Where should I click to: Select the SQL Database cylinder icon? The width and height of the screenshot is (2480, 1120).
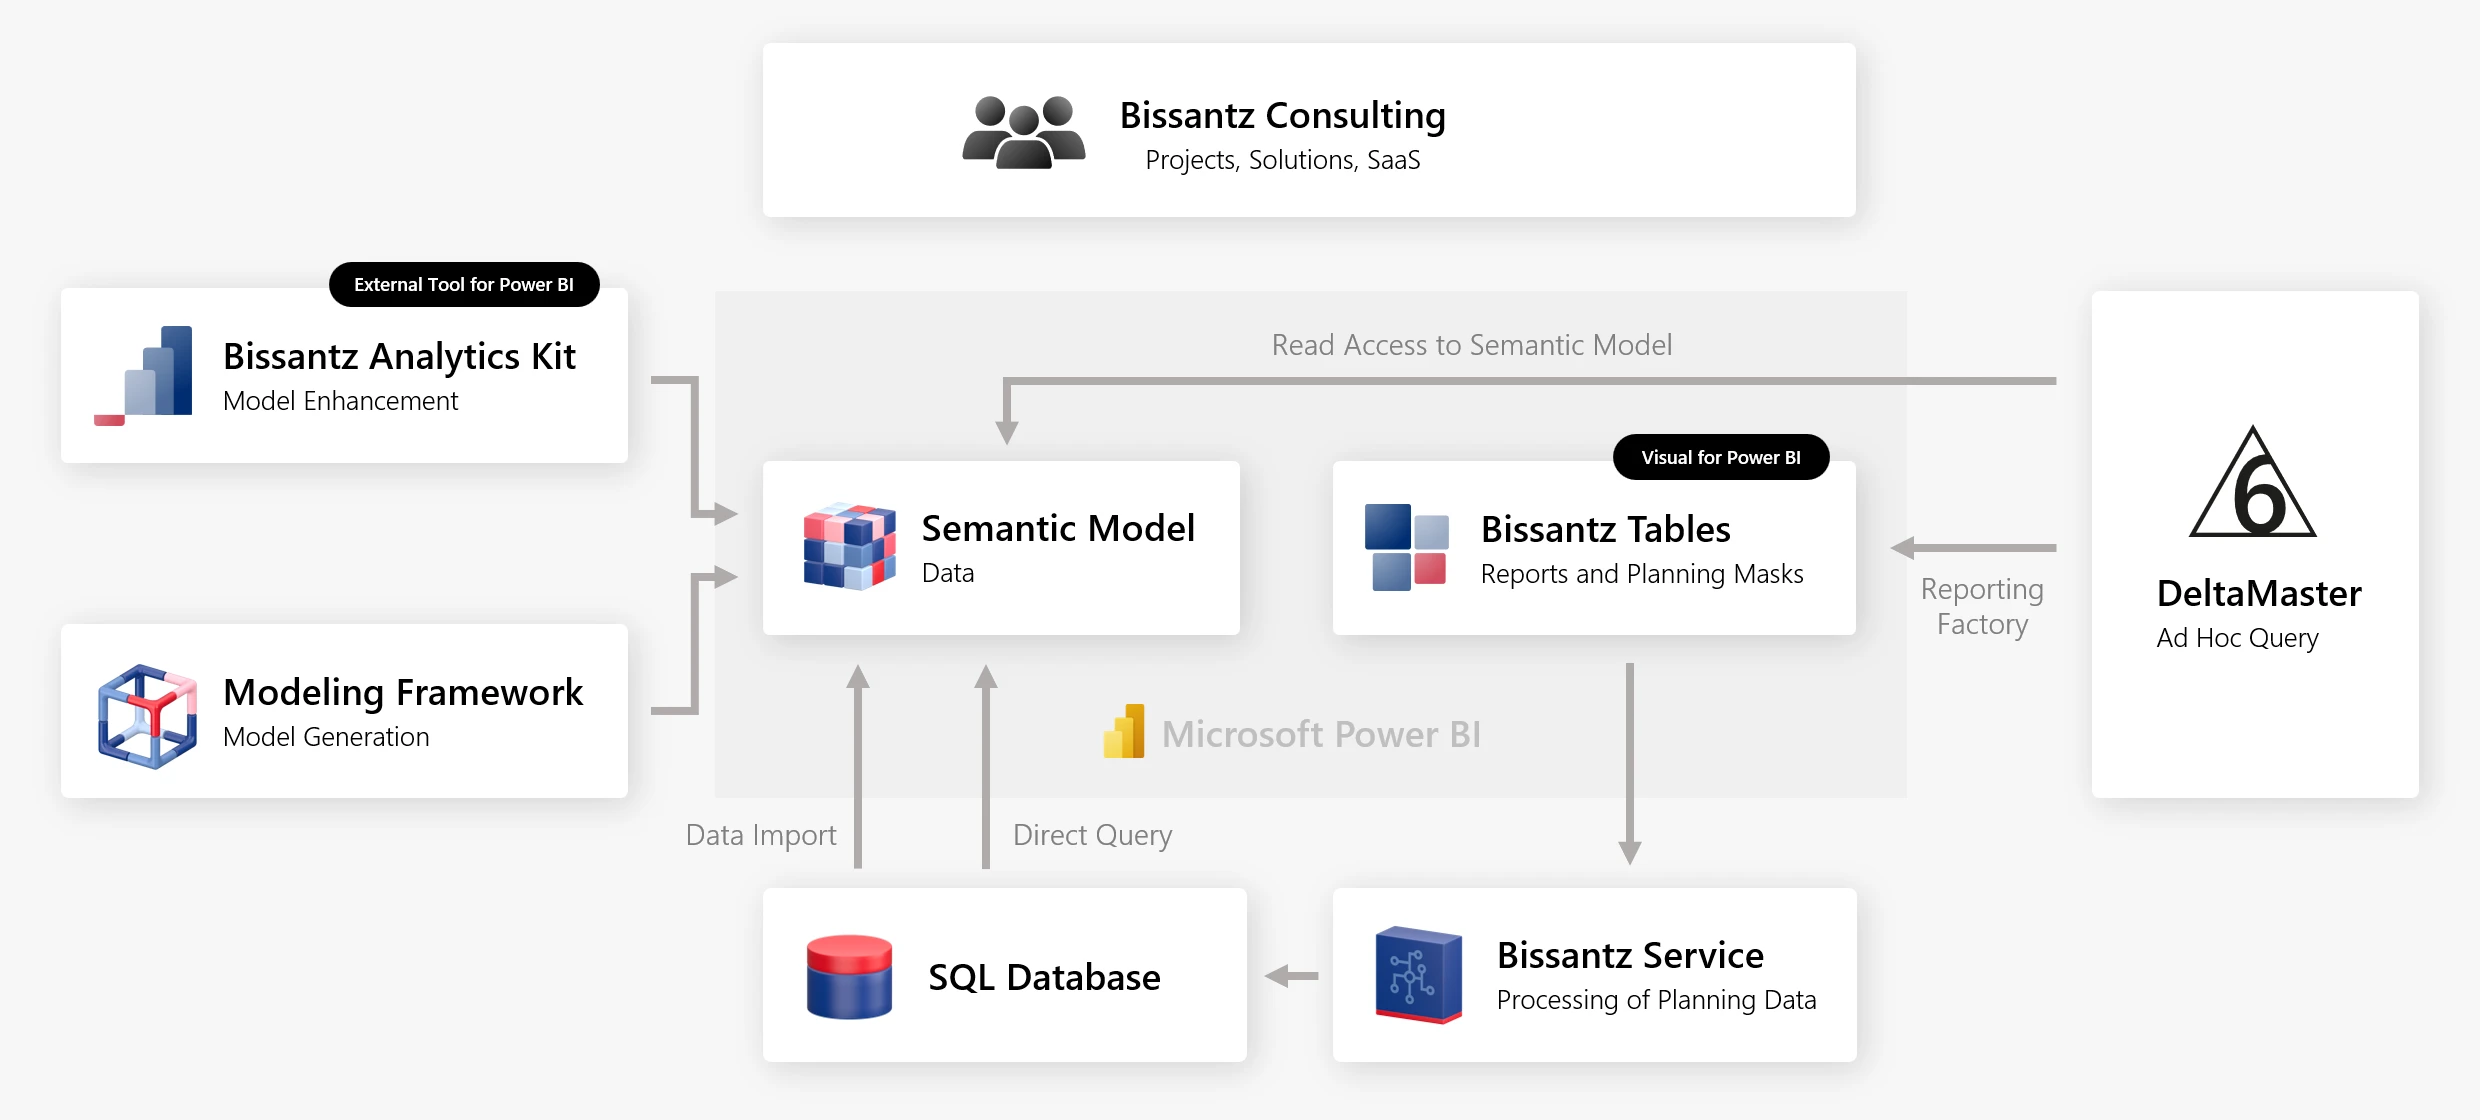[x=848, y=975]
